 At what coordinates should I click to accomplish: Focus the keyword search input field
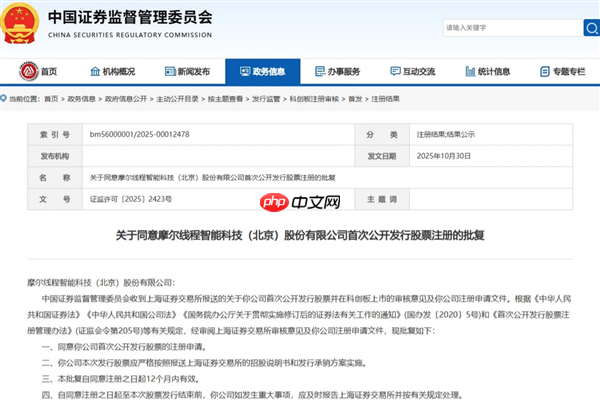[x=513, y=28]
